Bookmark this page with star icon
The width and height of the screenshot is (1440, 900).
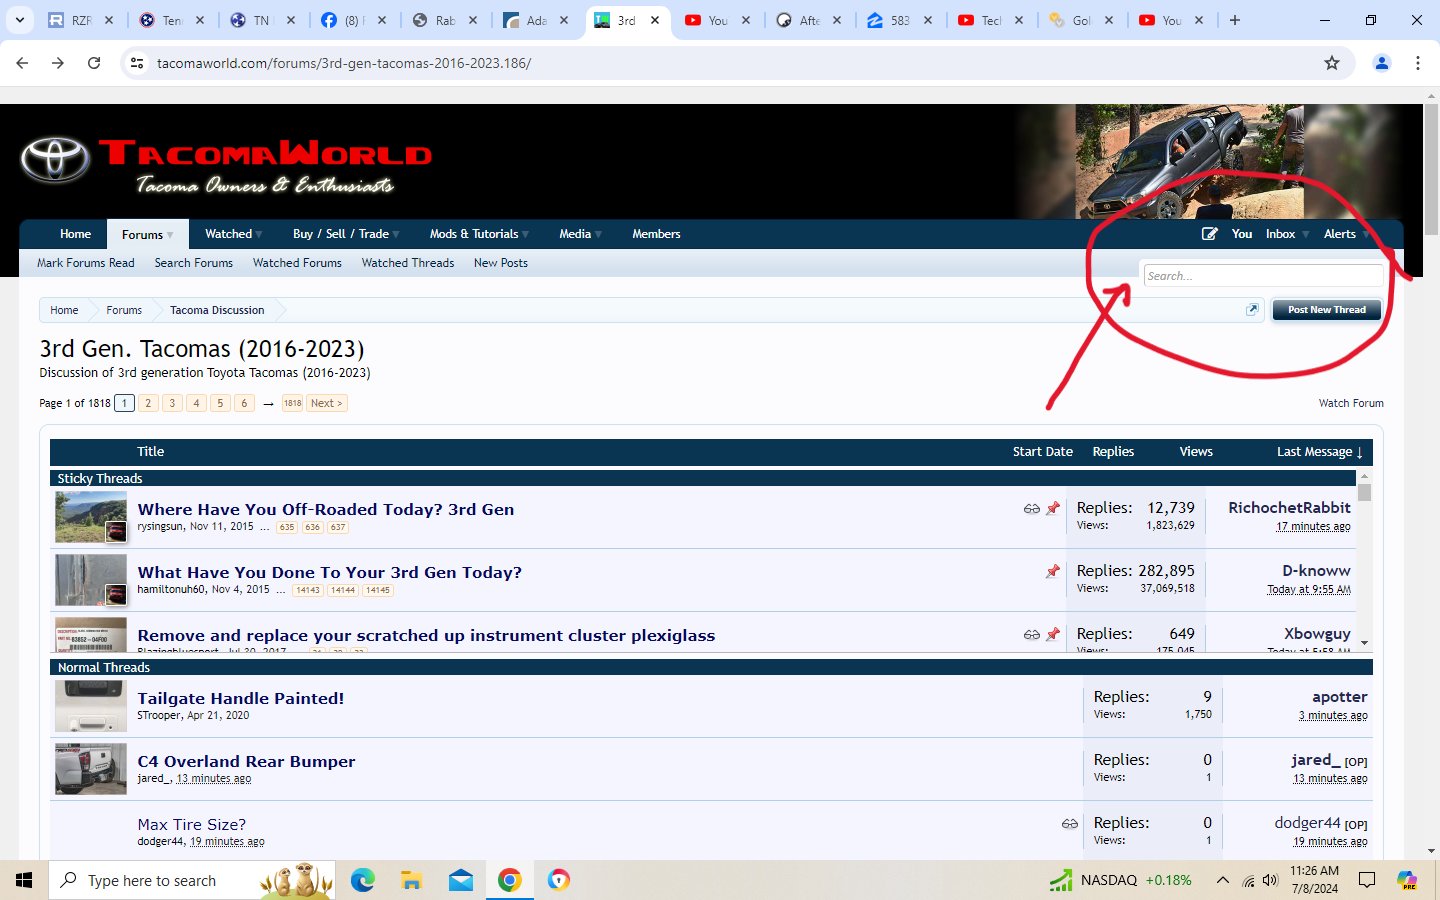pos(1331,63)
